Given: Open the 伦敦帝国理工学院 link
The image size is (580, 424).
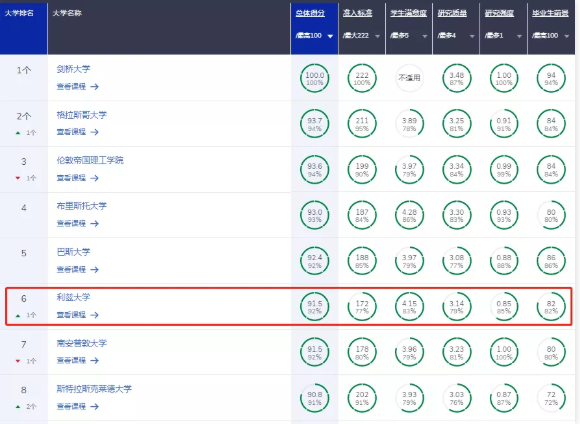Looking at the screenshot, I should point(90,160).
